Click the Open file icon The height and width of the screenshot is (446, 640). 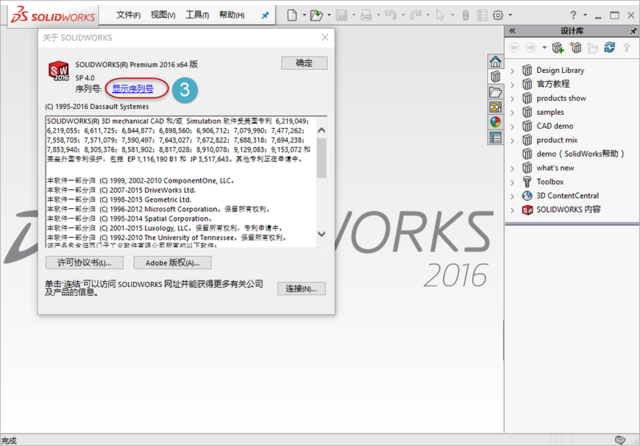(x=316, y=15)
